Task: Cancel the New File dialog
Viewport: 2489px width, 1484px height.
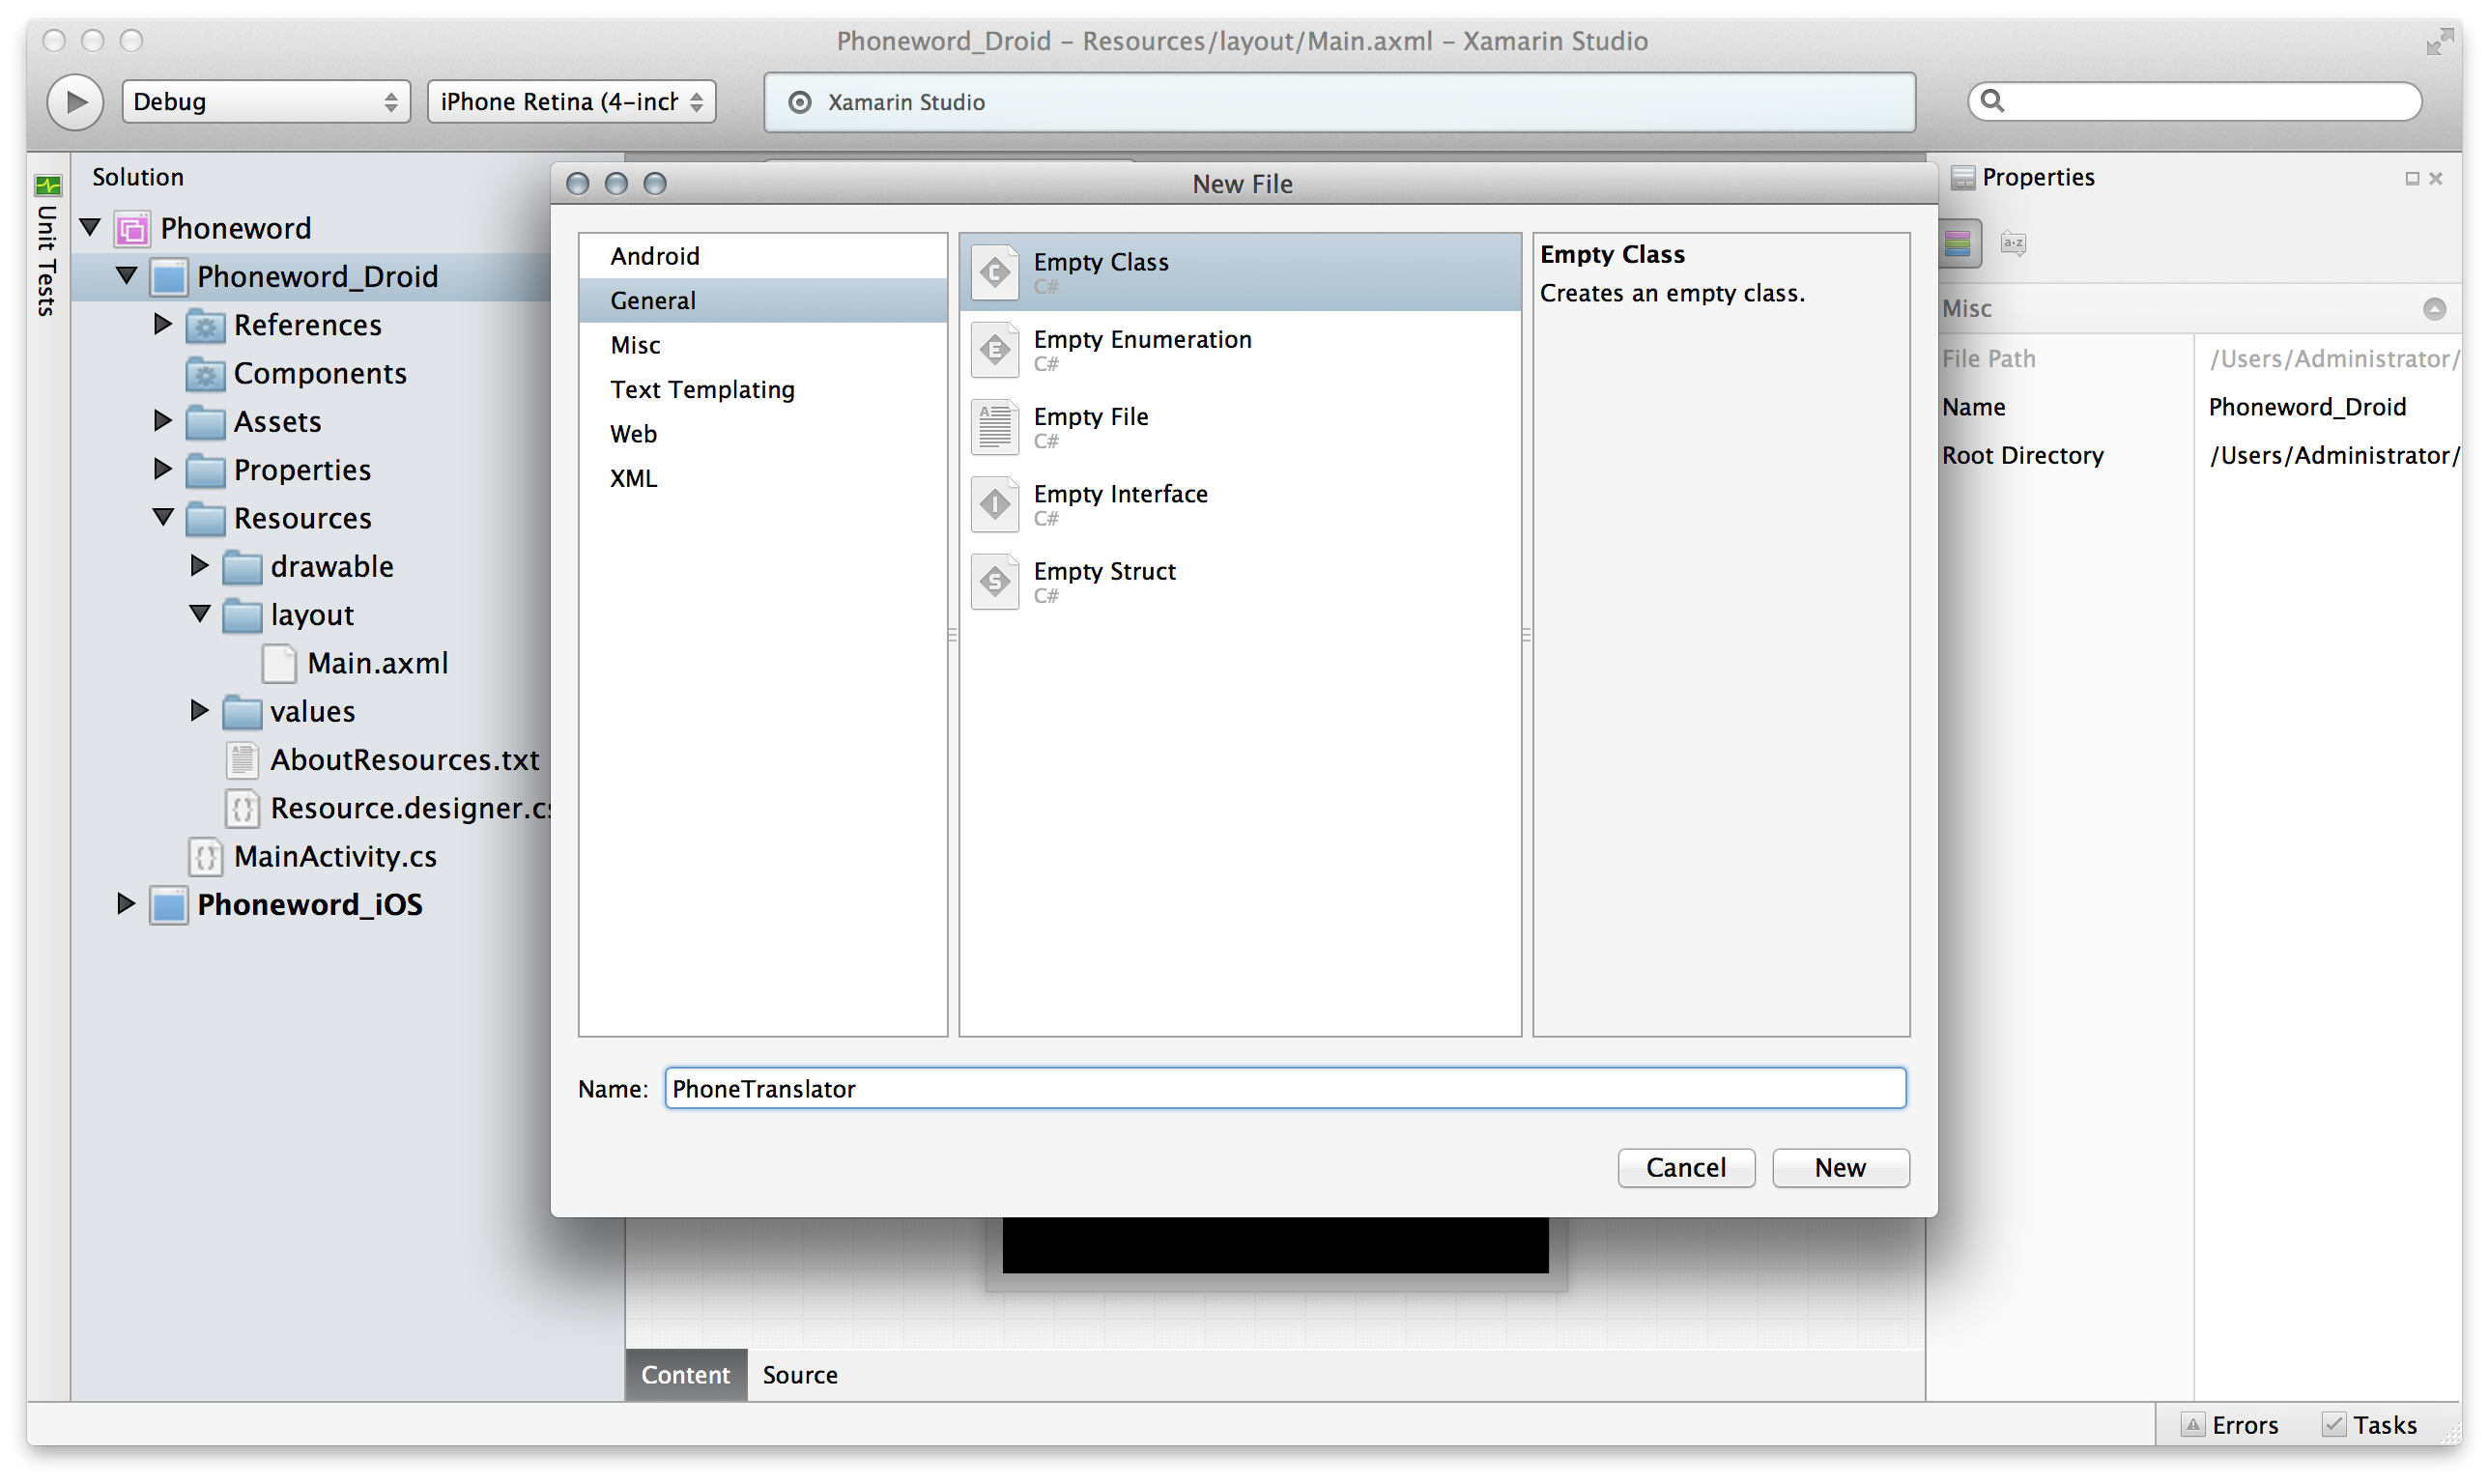Action: (1685, 1168)
